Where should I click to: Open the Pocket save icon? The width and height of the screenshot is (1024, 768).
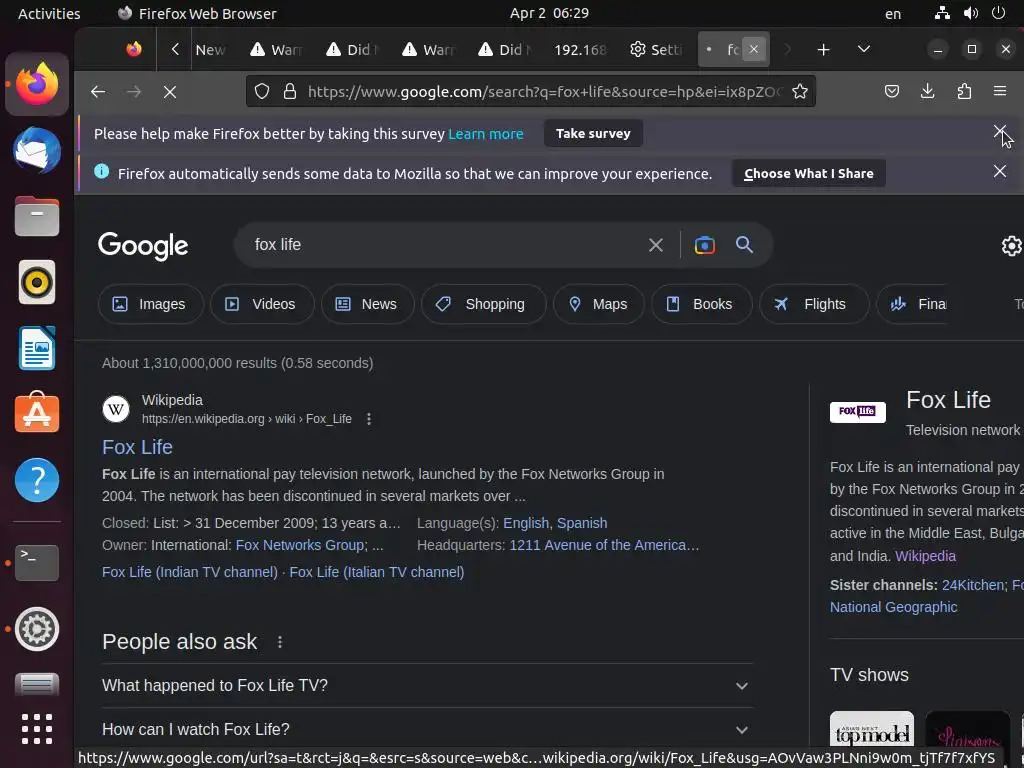891,91
